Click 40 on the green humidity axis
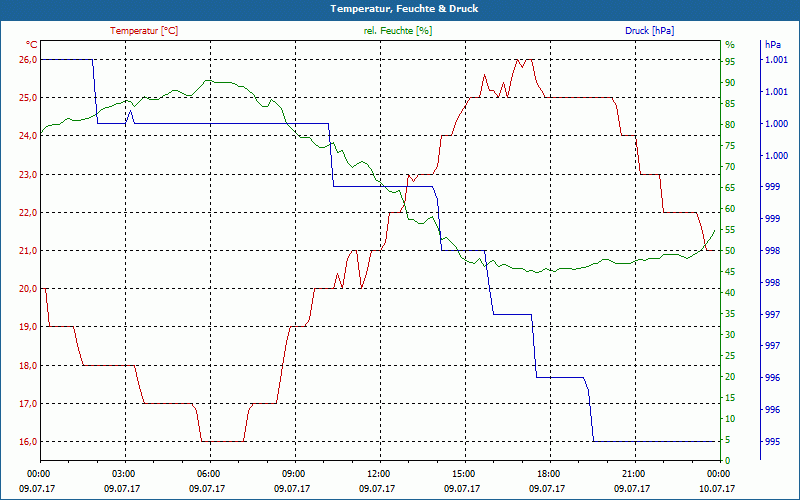The width and height of the screenshot is (800, 500). 730,293
